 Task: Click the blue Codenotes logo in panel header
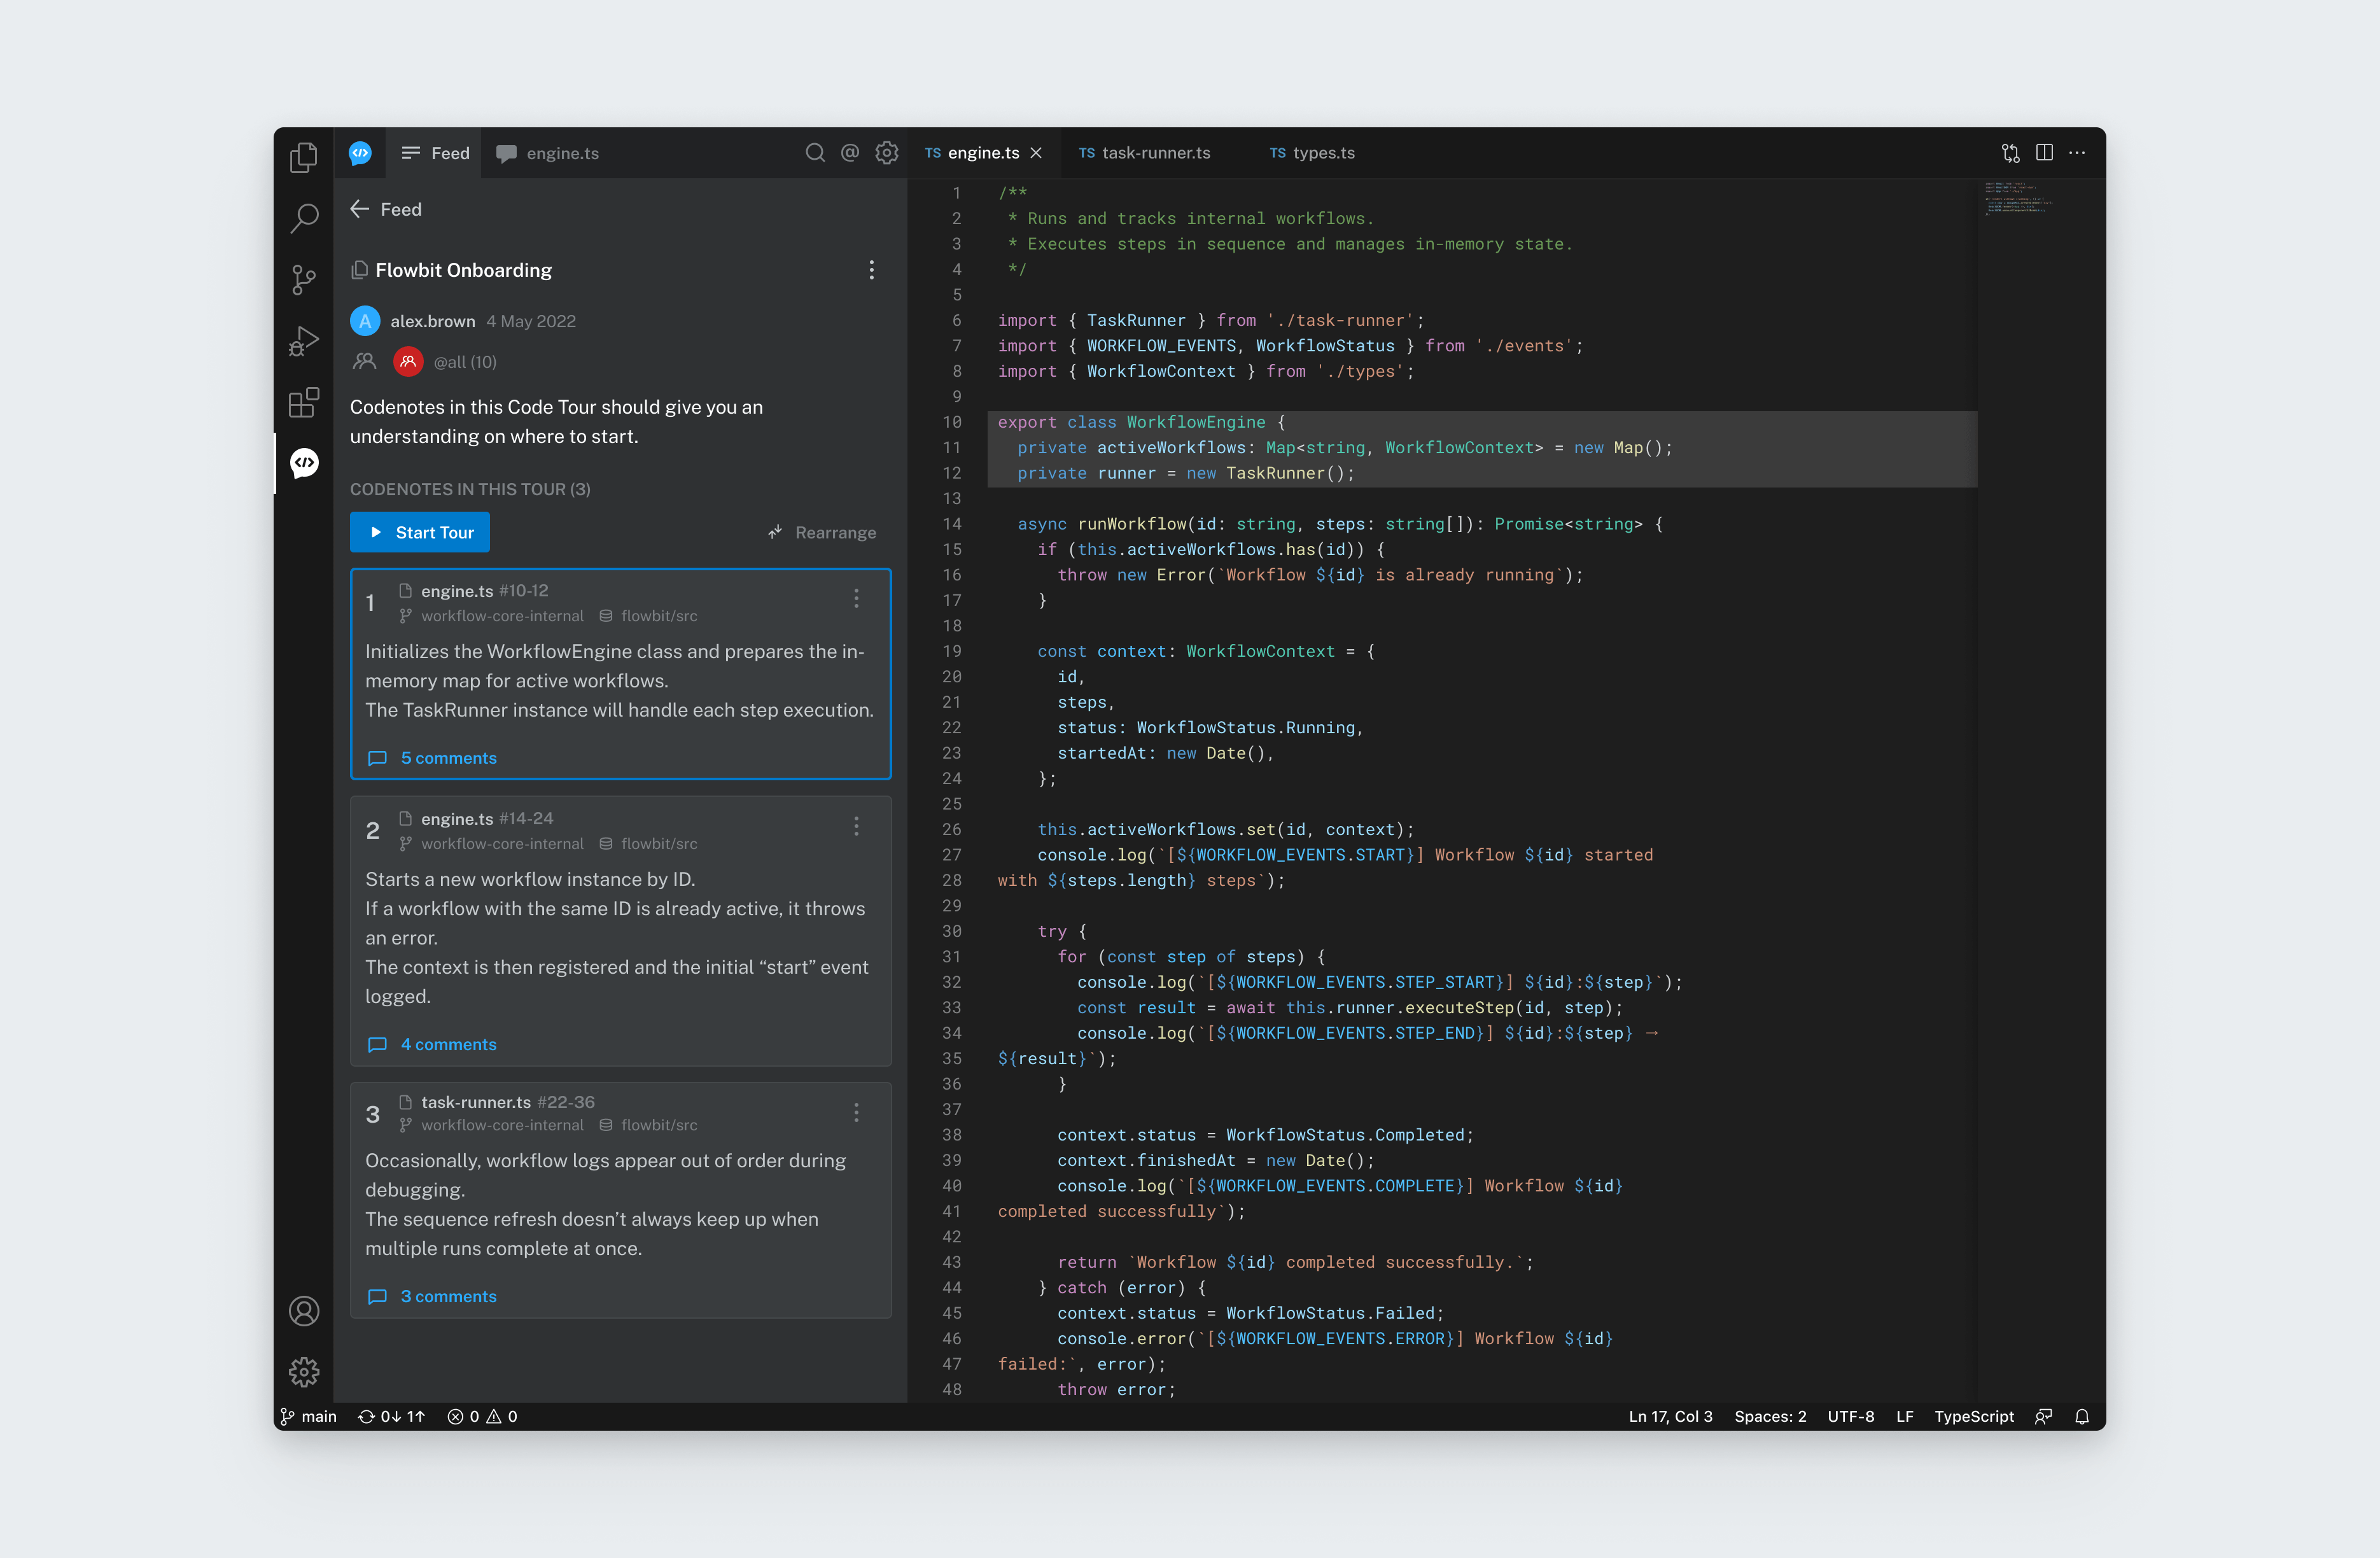(360, 153)
